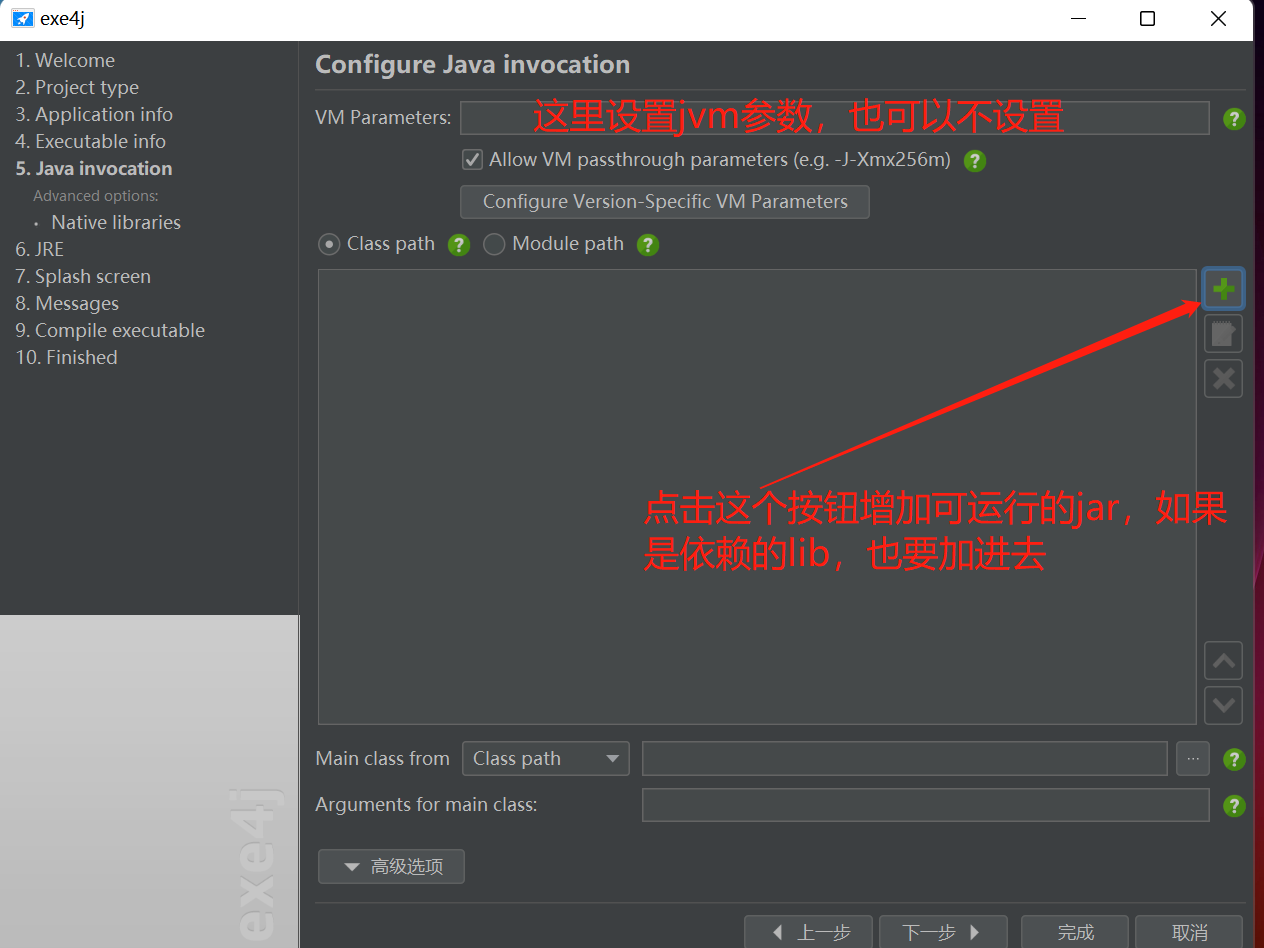Click the edit classpath entry icon

(1223, 334)
